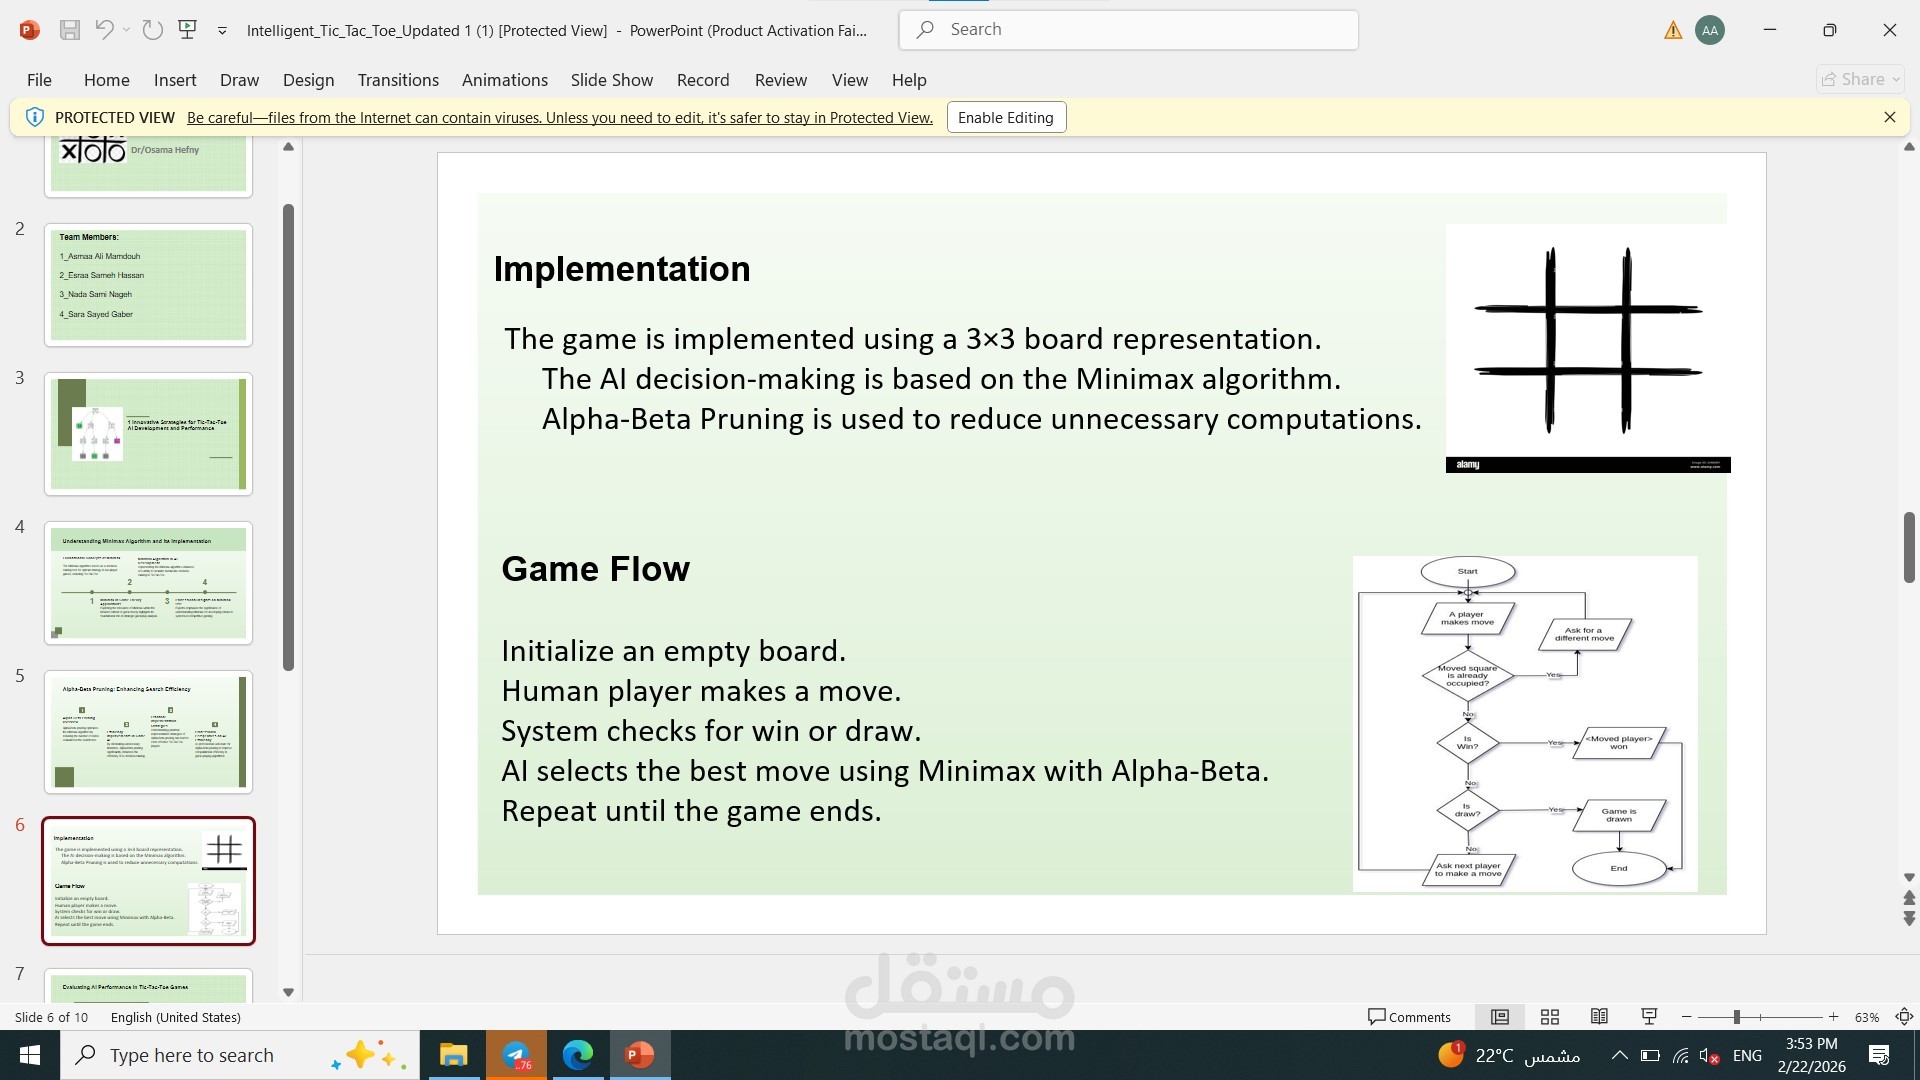This screenshot has width=1920, height=1080.
Task: Switch to Normal view
Action: 1500,1016
